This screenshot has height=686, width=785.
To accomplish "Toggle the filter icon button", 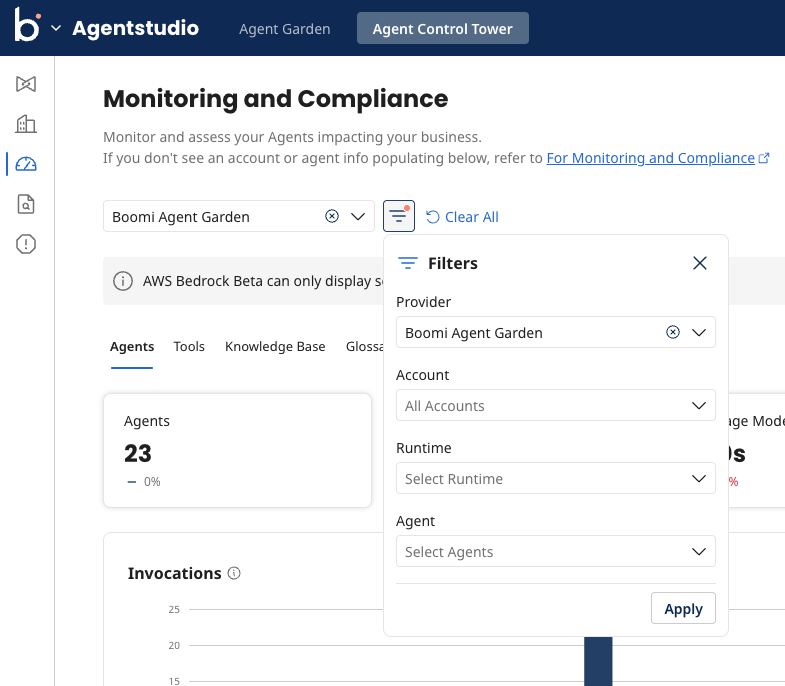I will [399, 216].
